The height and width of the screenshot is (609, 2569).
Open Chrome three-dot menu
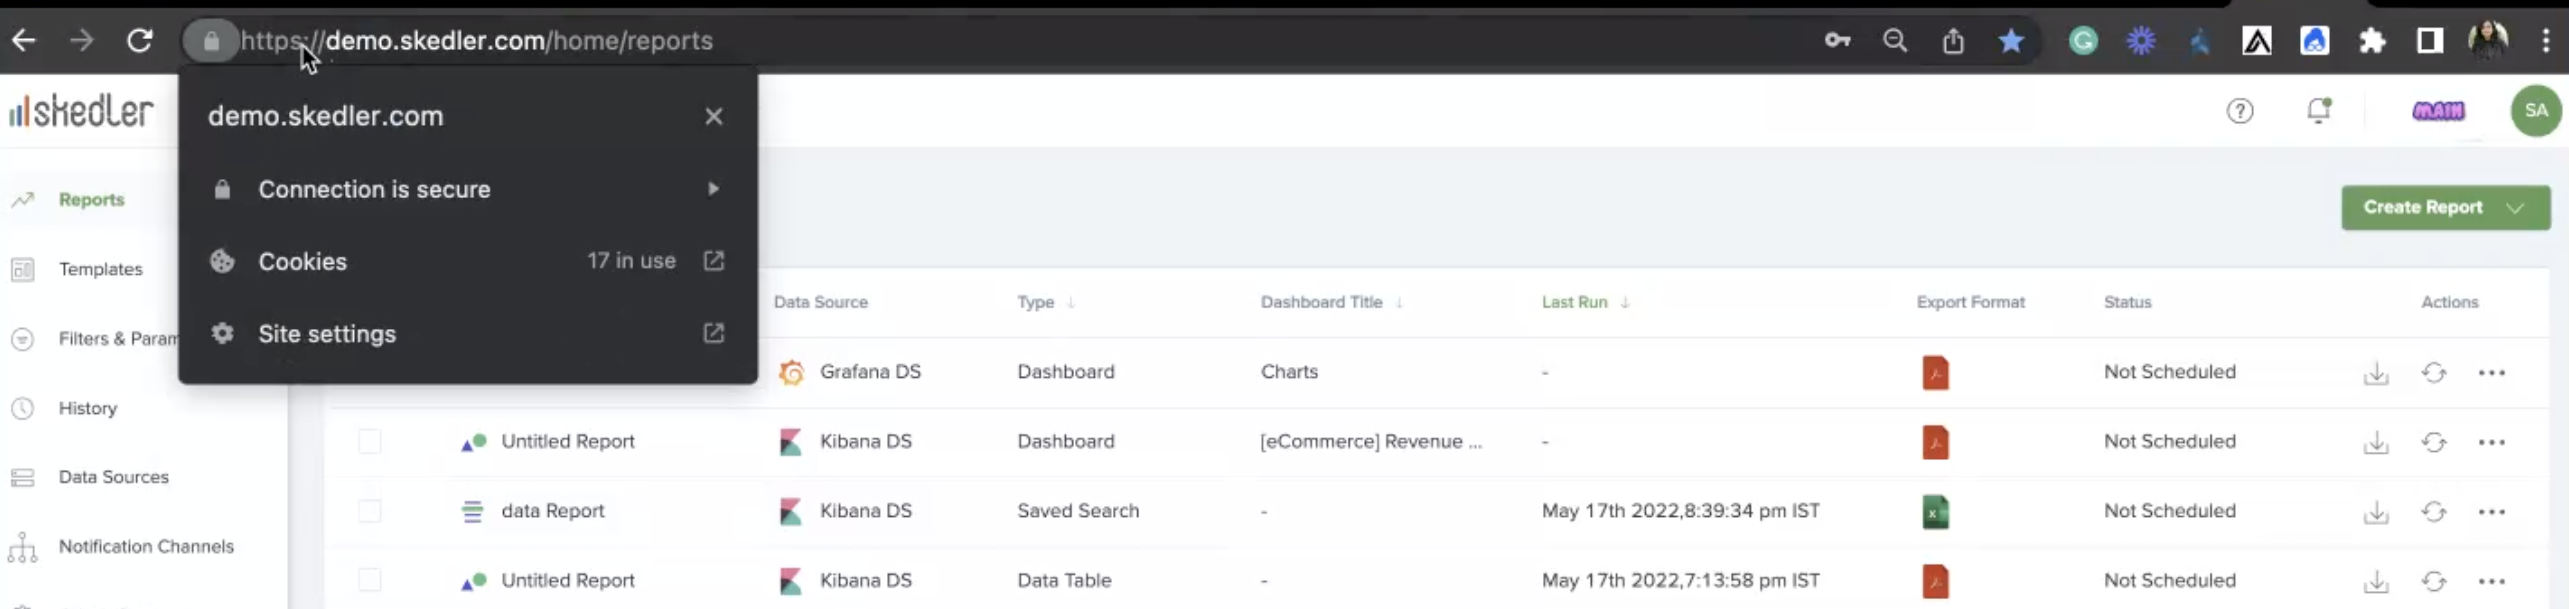tap(2546, 41)
